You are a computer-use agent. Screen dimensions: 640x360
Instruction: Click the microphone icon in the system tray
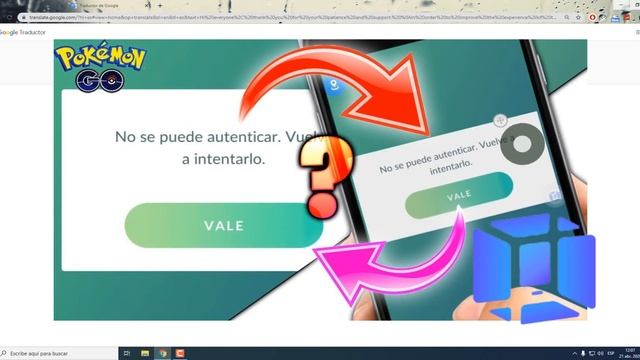[x=583, y=353]
